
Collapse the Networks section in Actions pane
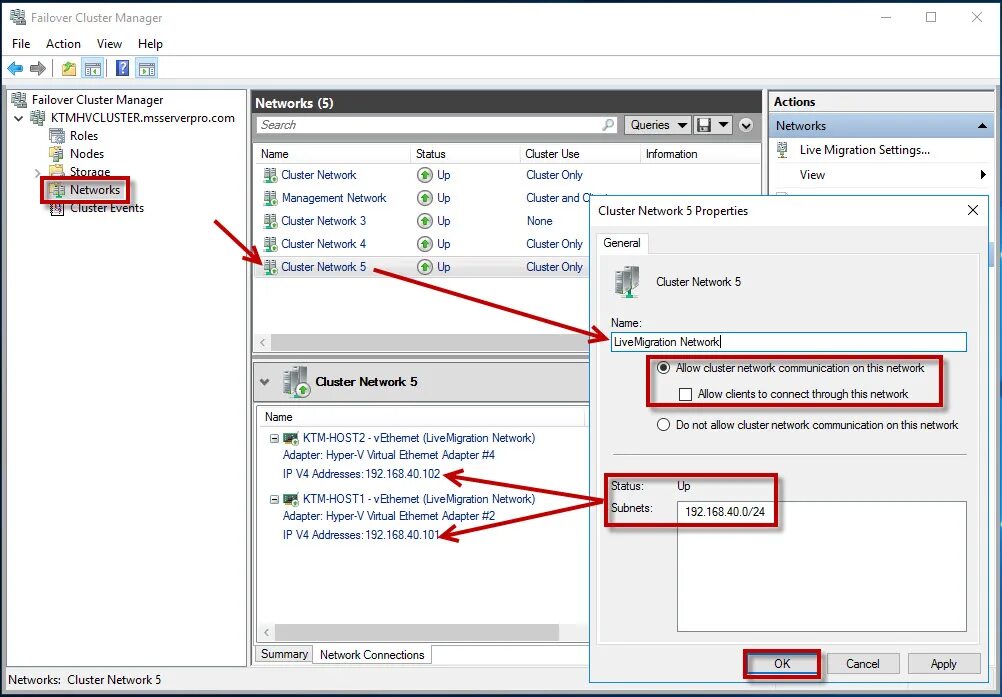pyautogui.click(x=982, y=126)
